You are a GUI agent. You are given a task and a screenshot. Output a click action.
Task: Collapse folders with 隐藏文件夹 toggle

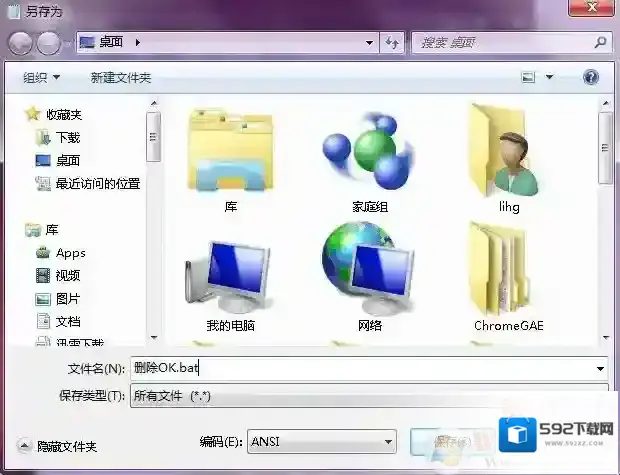click(x=58, y=446)
